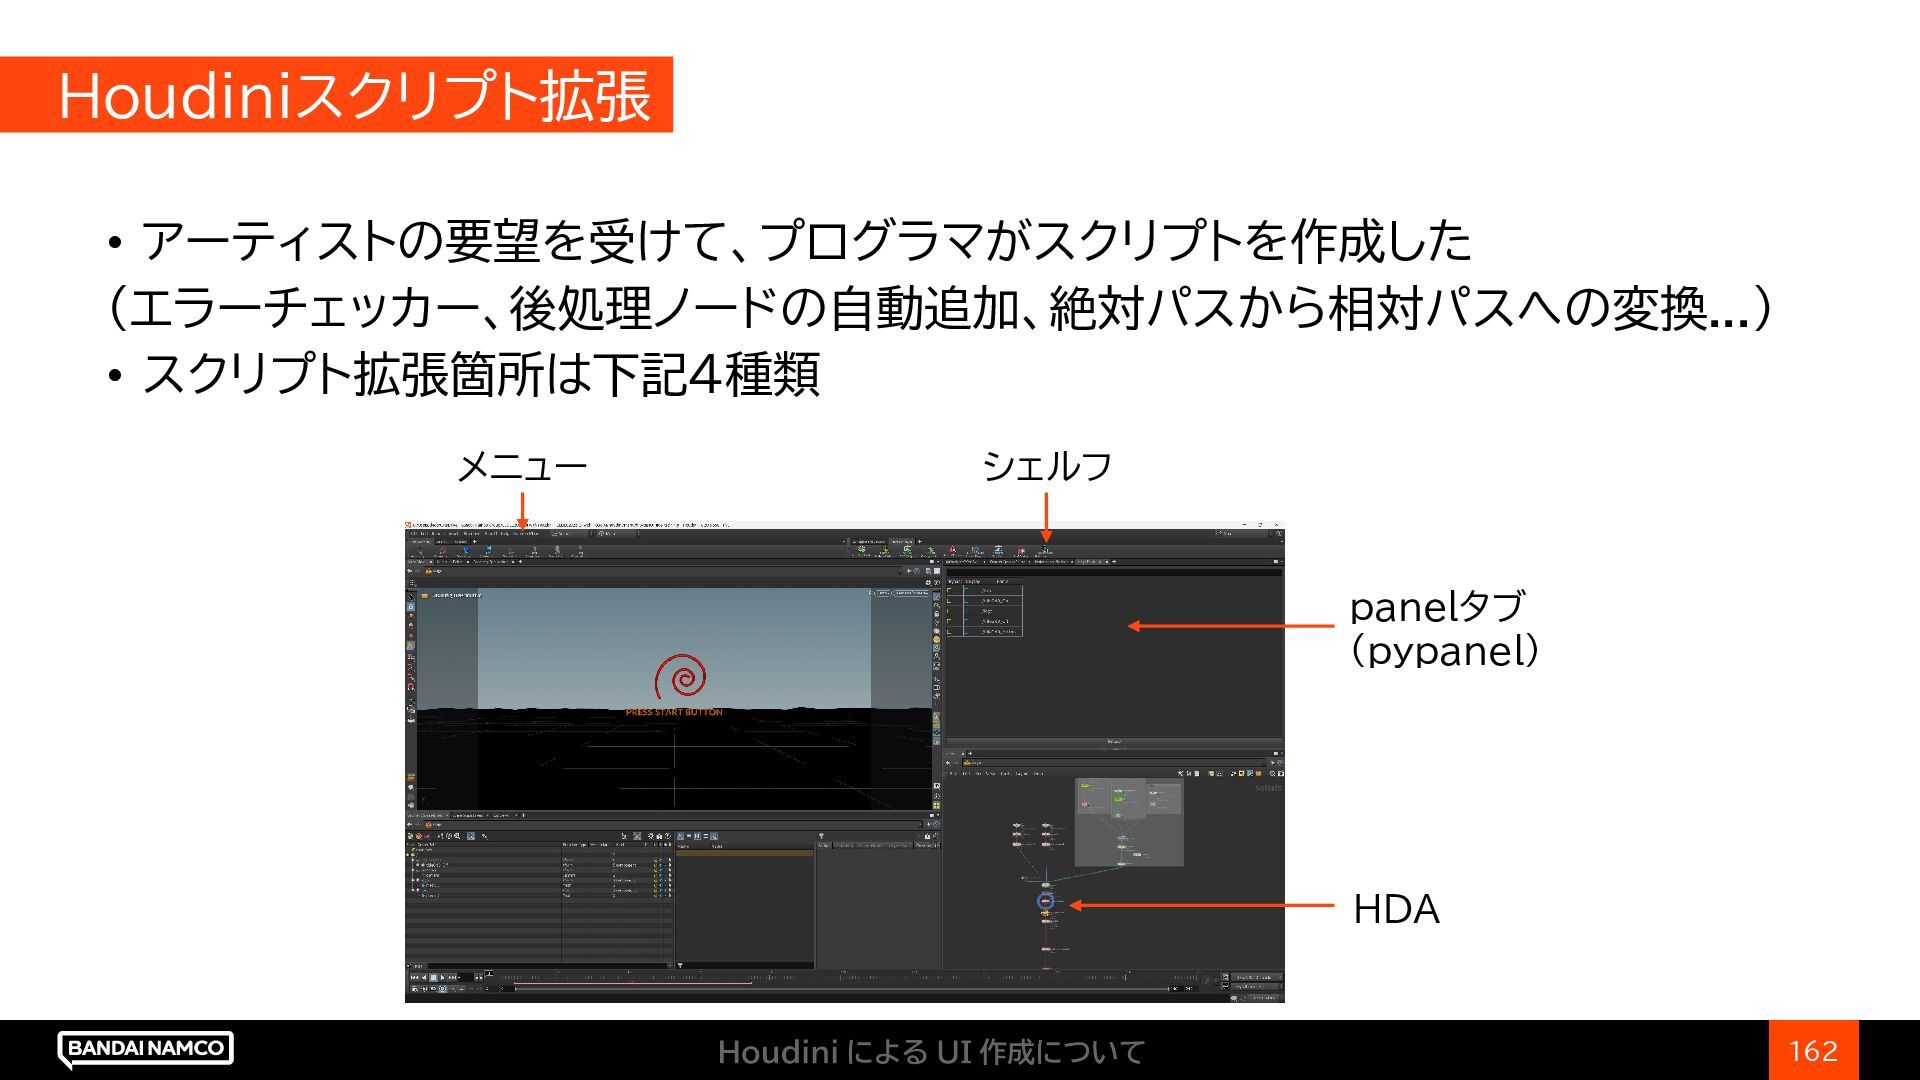Screen dimensions: 1920x1080
Task: Click the shelf tool under the シェルフ arrow
Action: [1044, 550]
